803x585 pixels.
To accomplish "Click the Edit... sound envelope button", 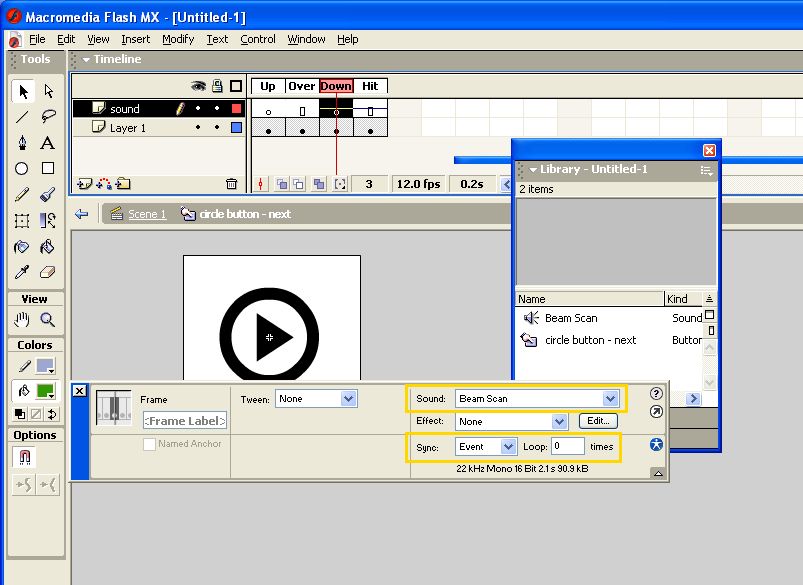I will click(x=598, y=421).
